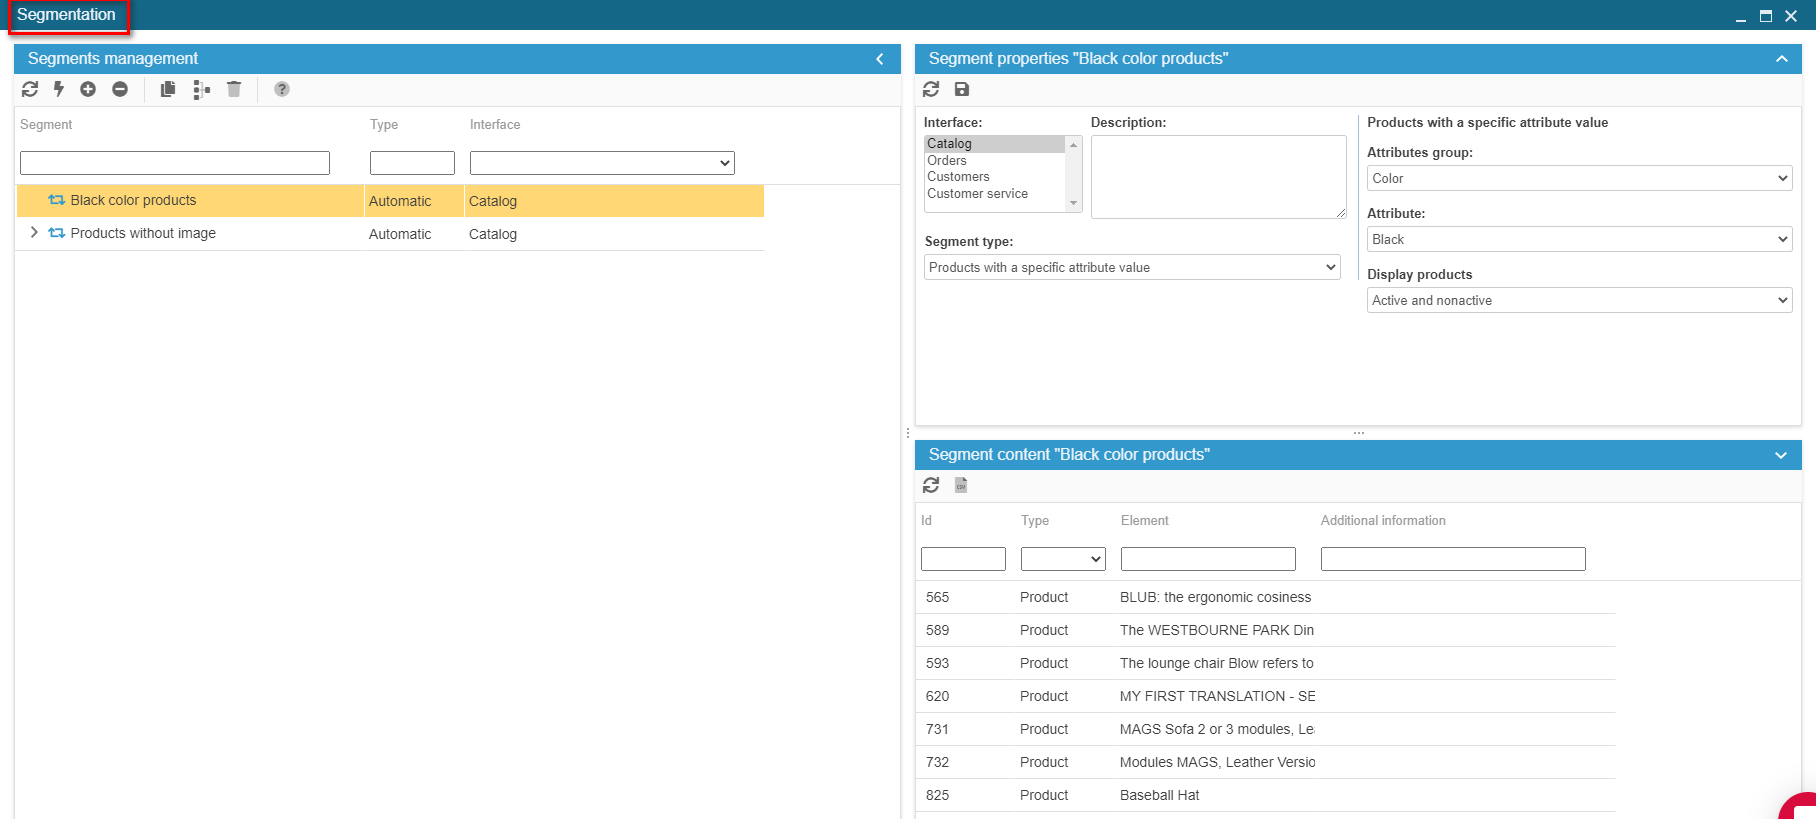Viewport: 1816px width, 819px height.
Task: Open the Segment type dropdown
Action: 1131,267
